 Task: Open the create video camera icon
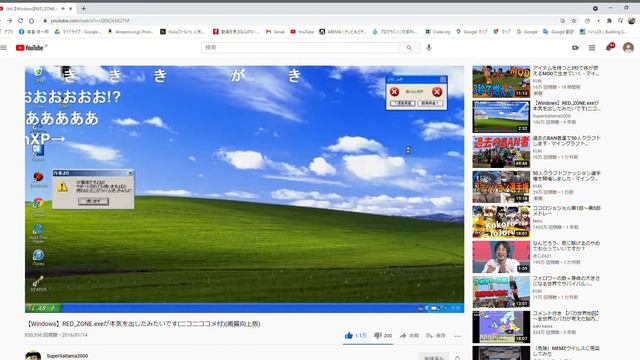tap(575, 48)
